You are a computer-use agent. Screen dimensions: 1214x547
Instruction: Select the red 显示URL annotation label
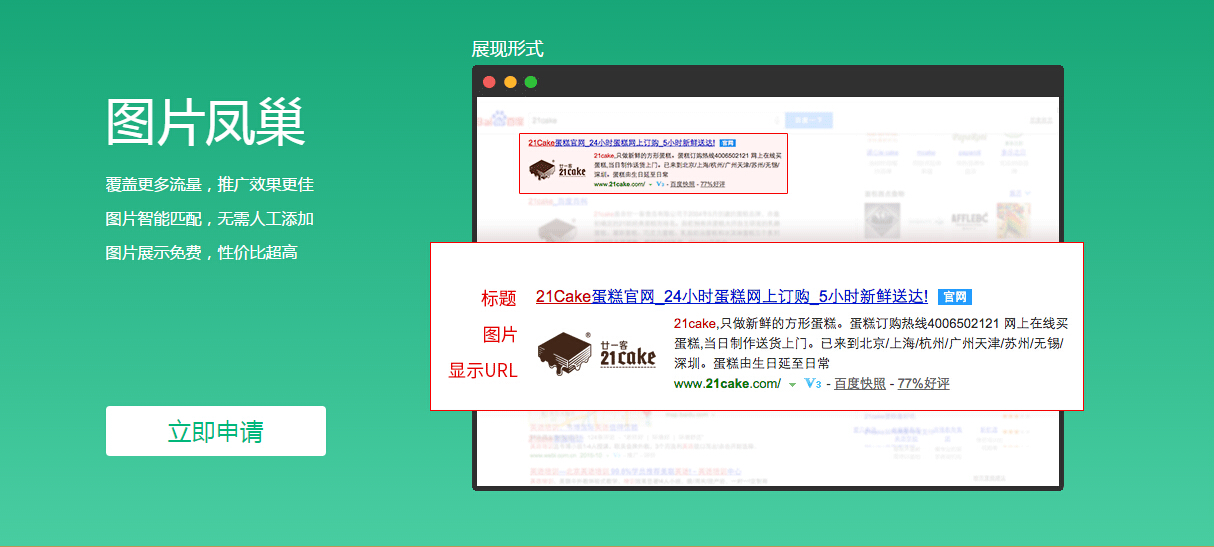pos(483,371)
